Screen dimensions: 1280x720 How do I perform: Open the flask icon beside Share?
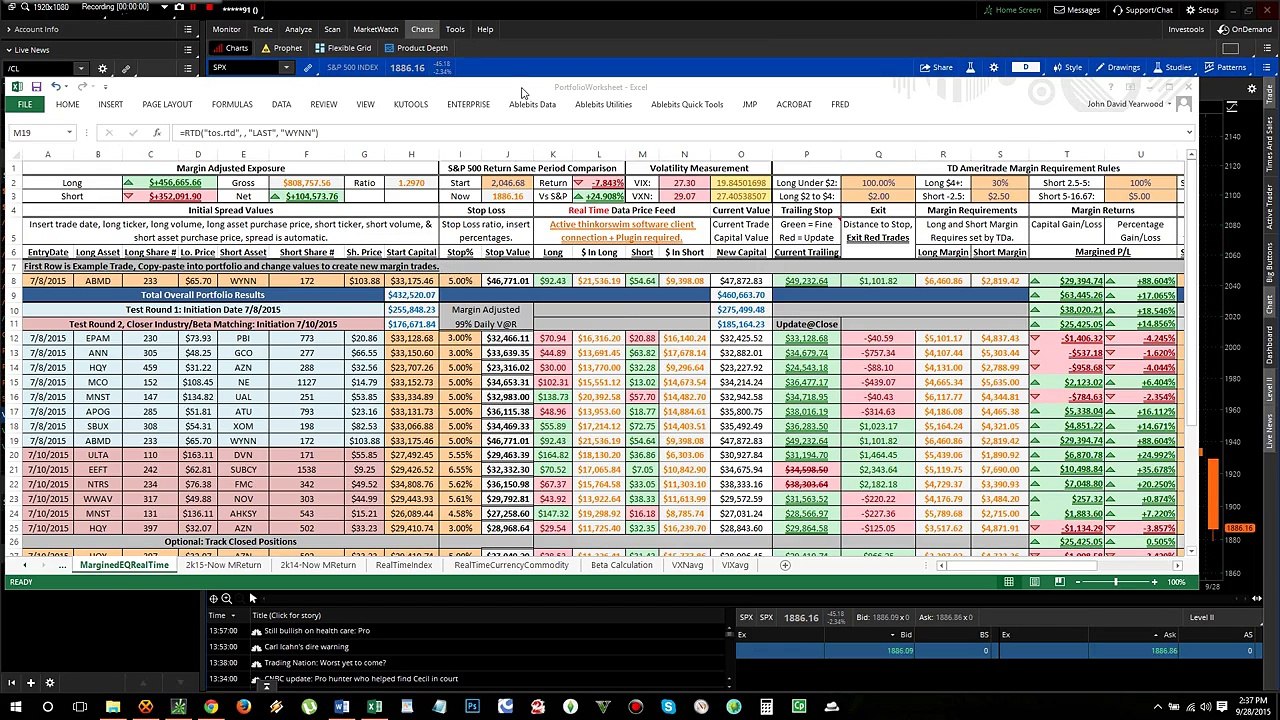click(970, 67)
